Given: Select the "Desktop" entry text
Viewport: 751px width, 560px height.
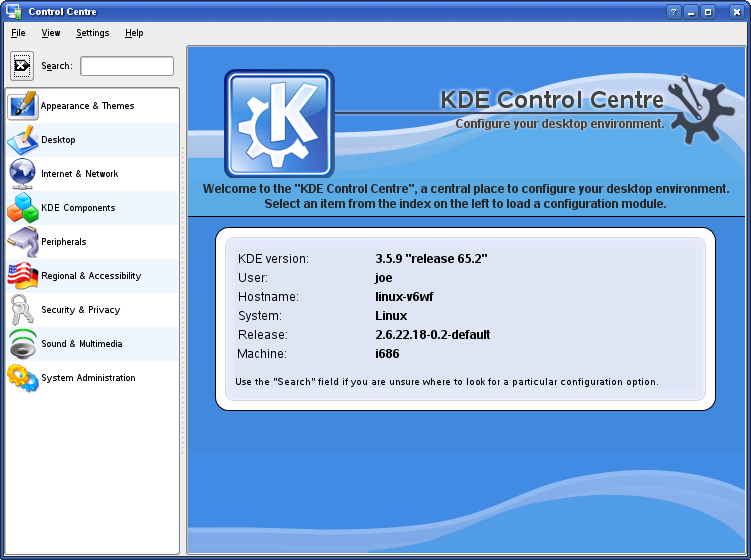Looking at the screenshot, I should tap(58, 140).
